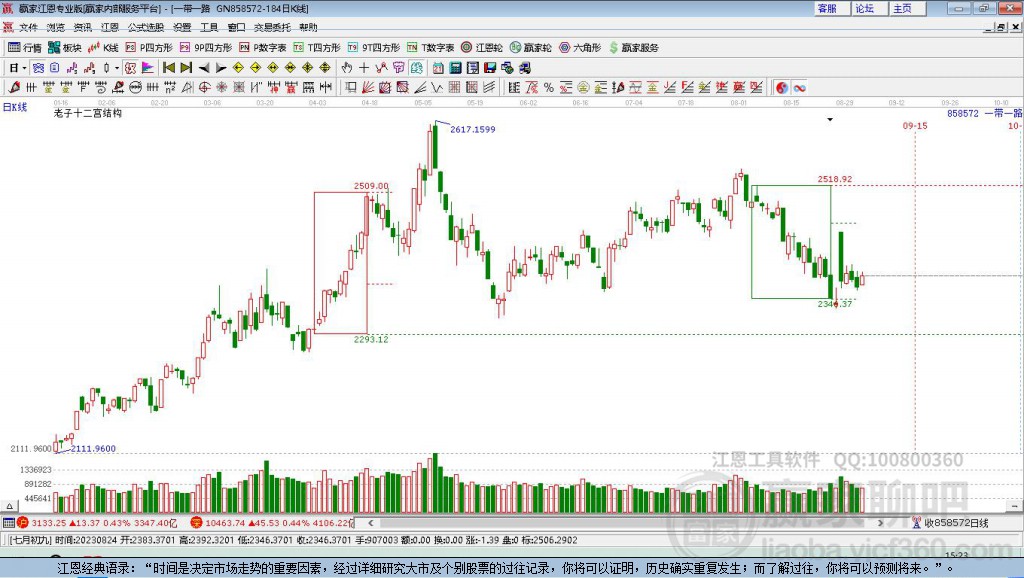Open the T数字表 time number table
The image size is (1024, 578).
[x=430, y=48]
